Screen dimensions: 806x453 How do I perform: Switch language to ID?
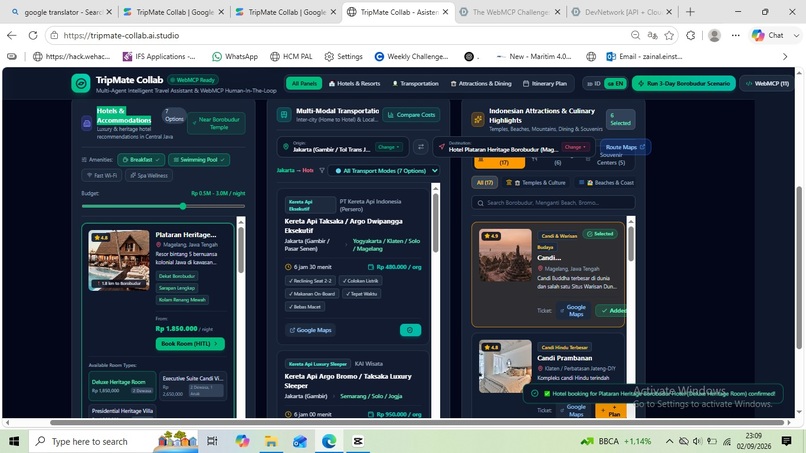pos(594,83)
